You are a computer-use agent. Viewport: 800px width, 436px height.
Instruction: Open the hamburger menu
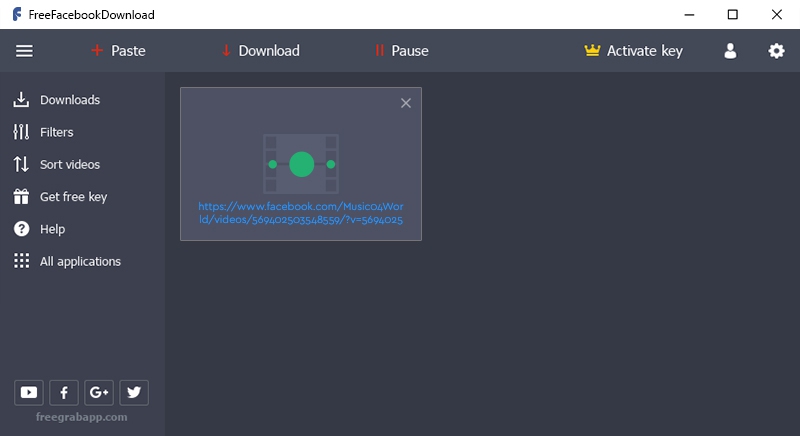click(24, 51)
